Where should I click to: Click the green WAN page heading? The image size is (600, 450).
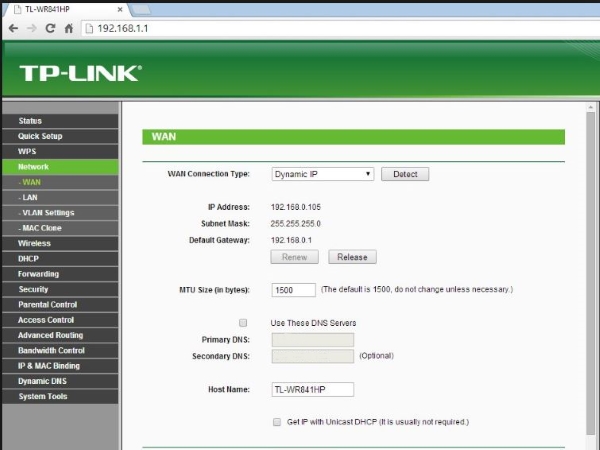[x=354, y=137]
